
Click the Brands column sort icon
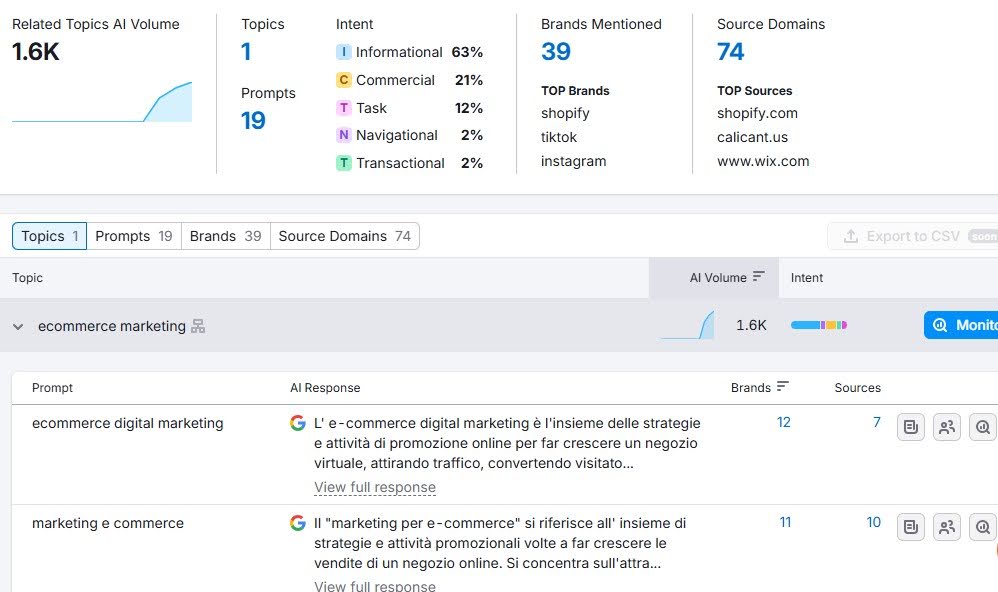[x=783, y=387]
